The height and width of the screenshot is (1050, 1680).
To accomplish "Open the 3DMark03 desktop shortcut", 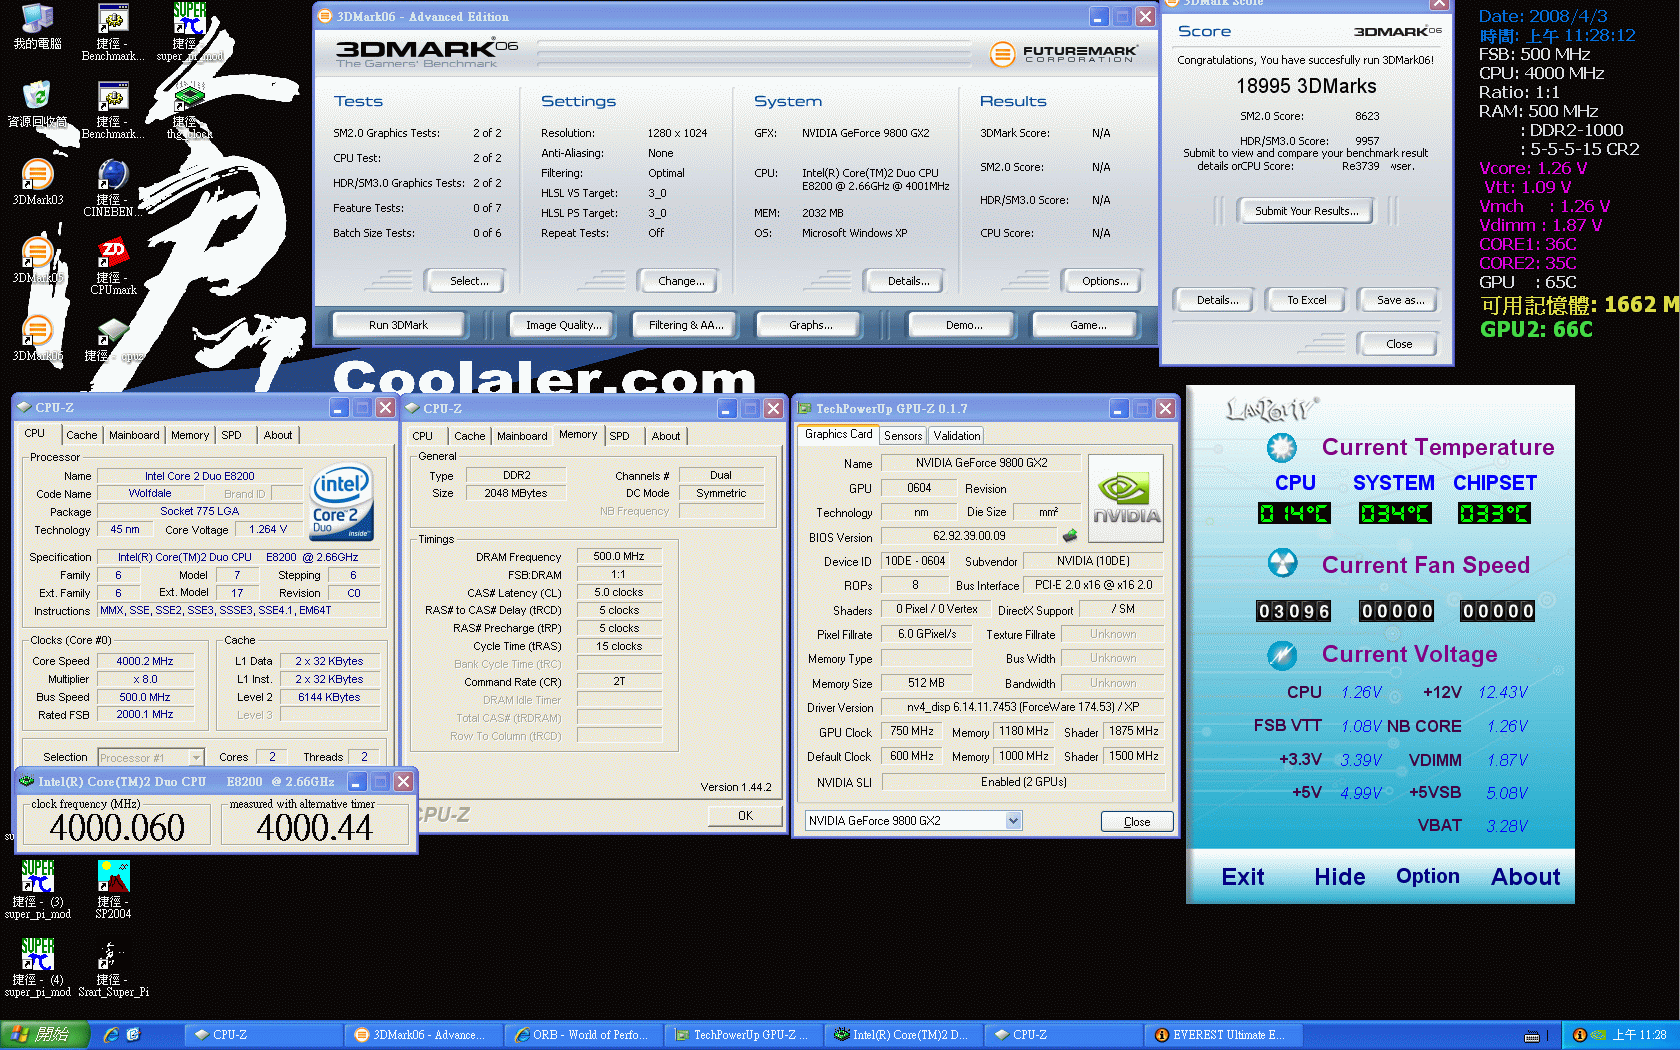I will pyautogui.click(x=37, y=182).
